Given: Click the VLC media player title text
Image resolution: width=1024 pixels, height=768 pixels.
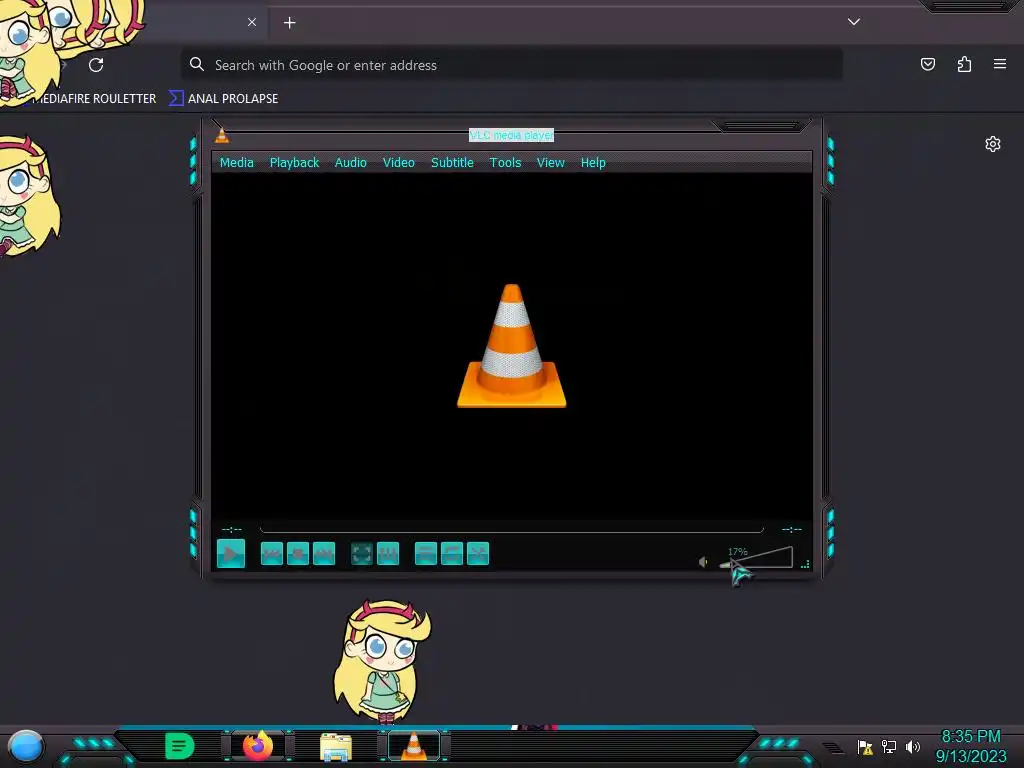Looking at the screenshot, I should click(511, 135).
